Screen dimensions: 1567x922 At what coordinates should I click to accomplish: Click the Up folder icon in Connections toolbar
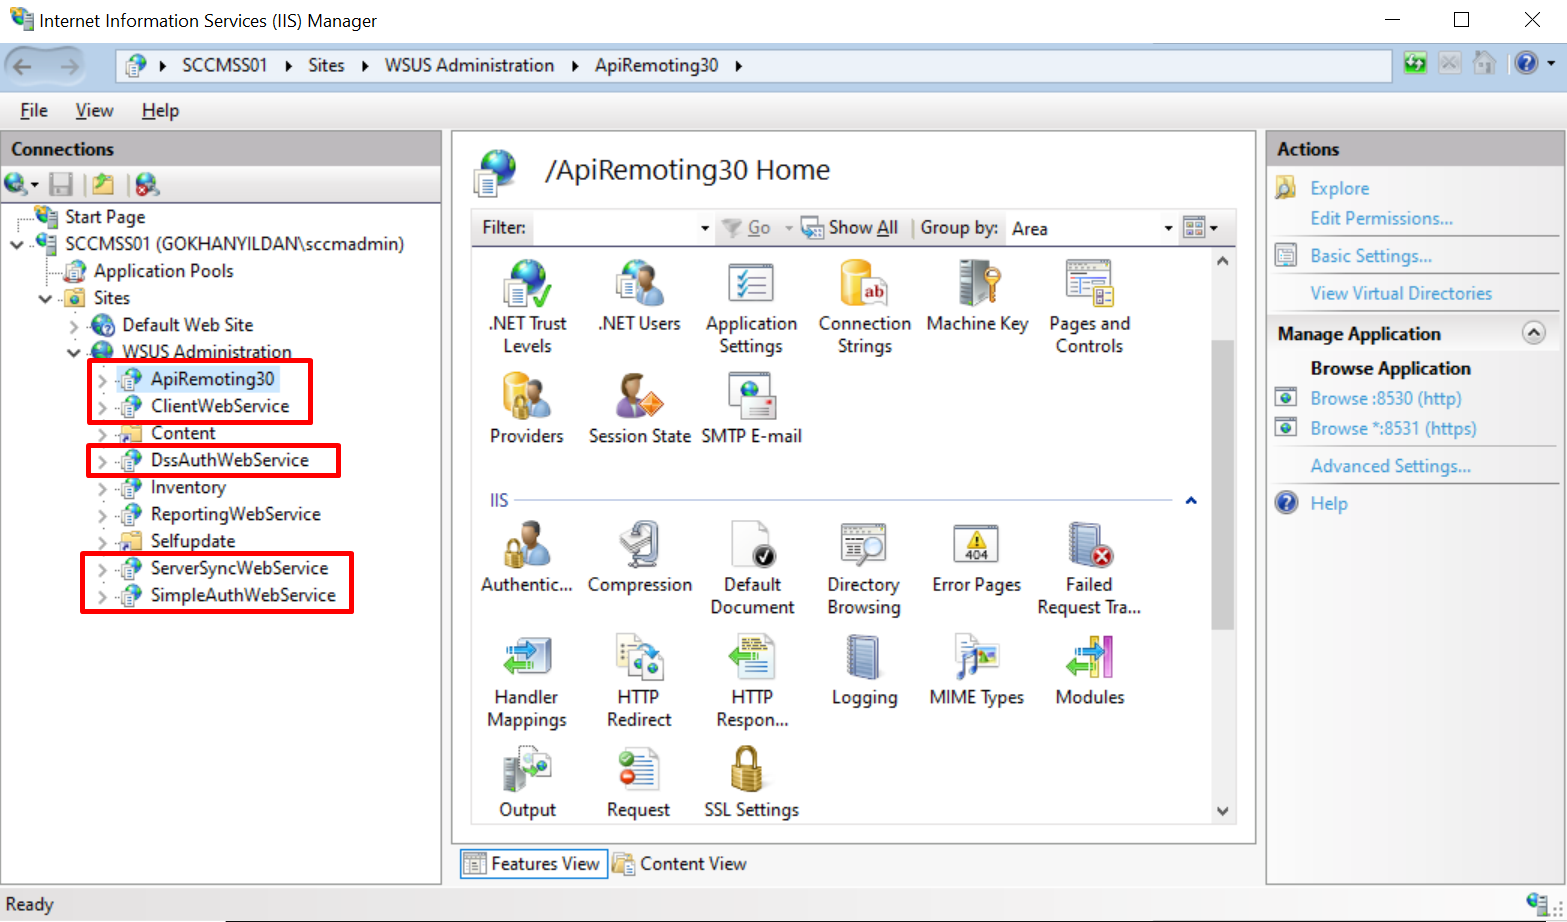[102, 184]
